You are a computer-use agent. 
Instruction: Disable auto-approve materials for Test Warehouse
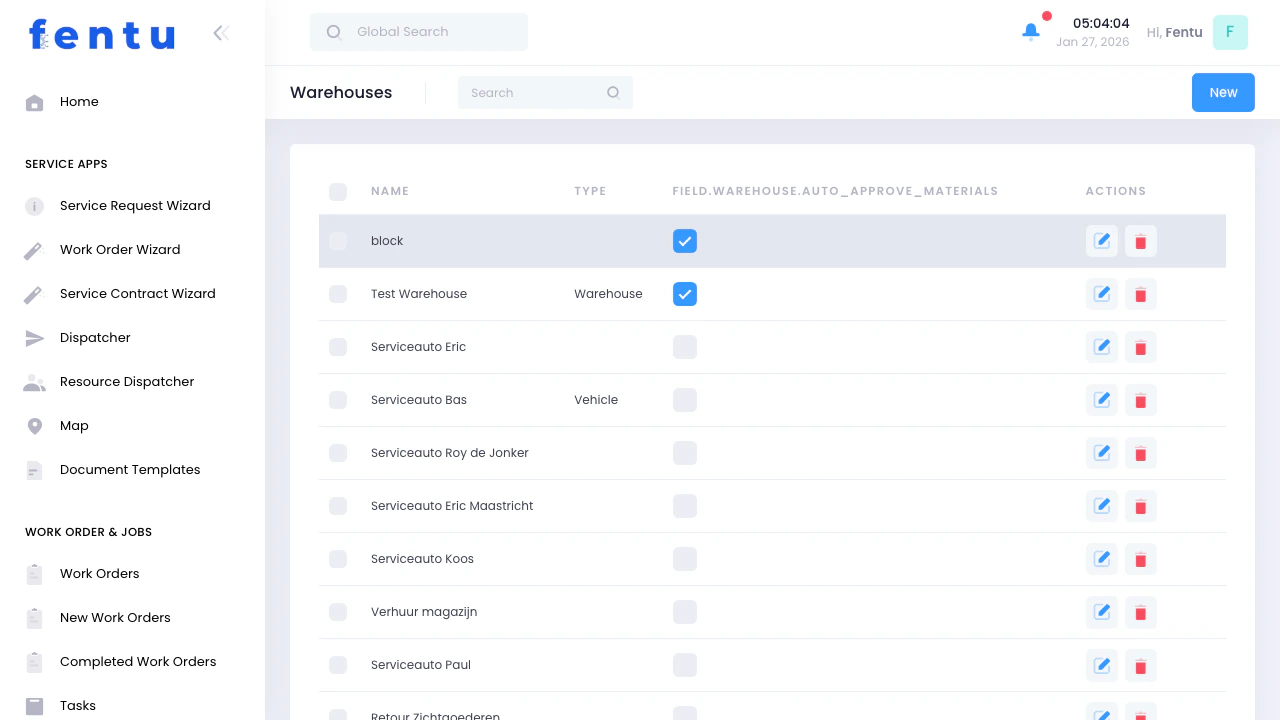tap(685, 294)
